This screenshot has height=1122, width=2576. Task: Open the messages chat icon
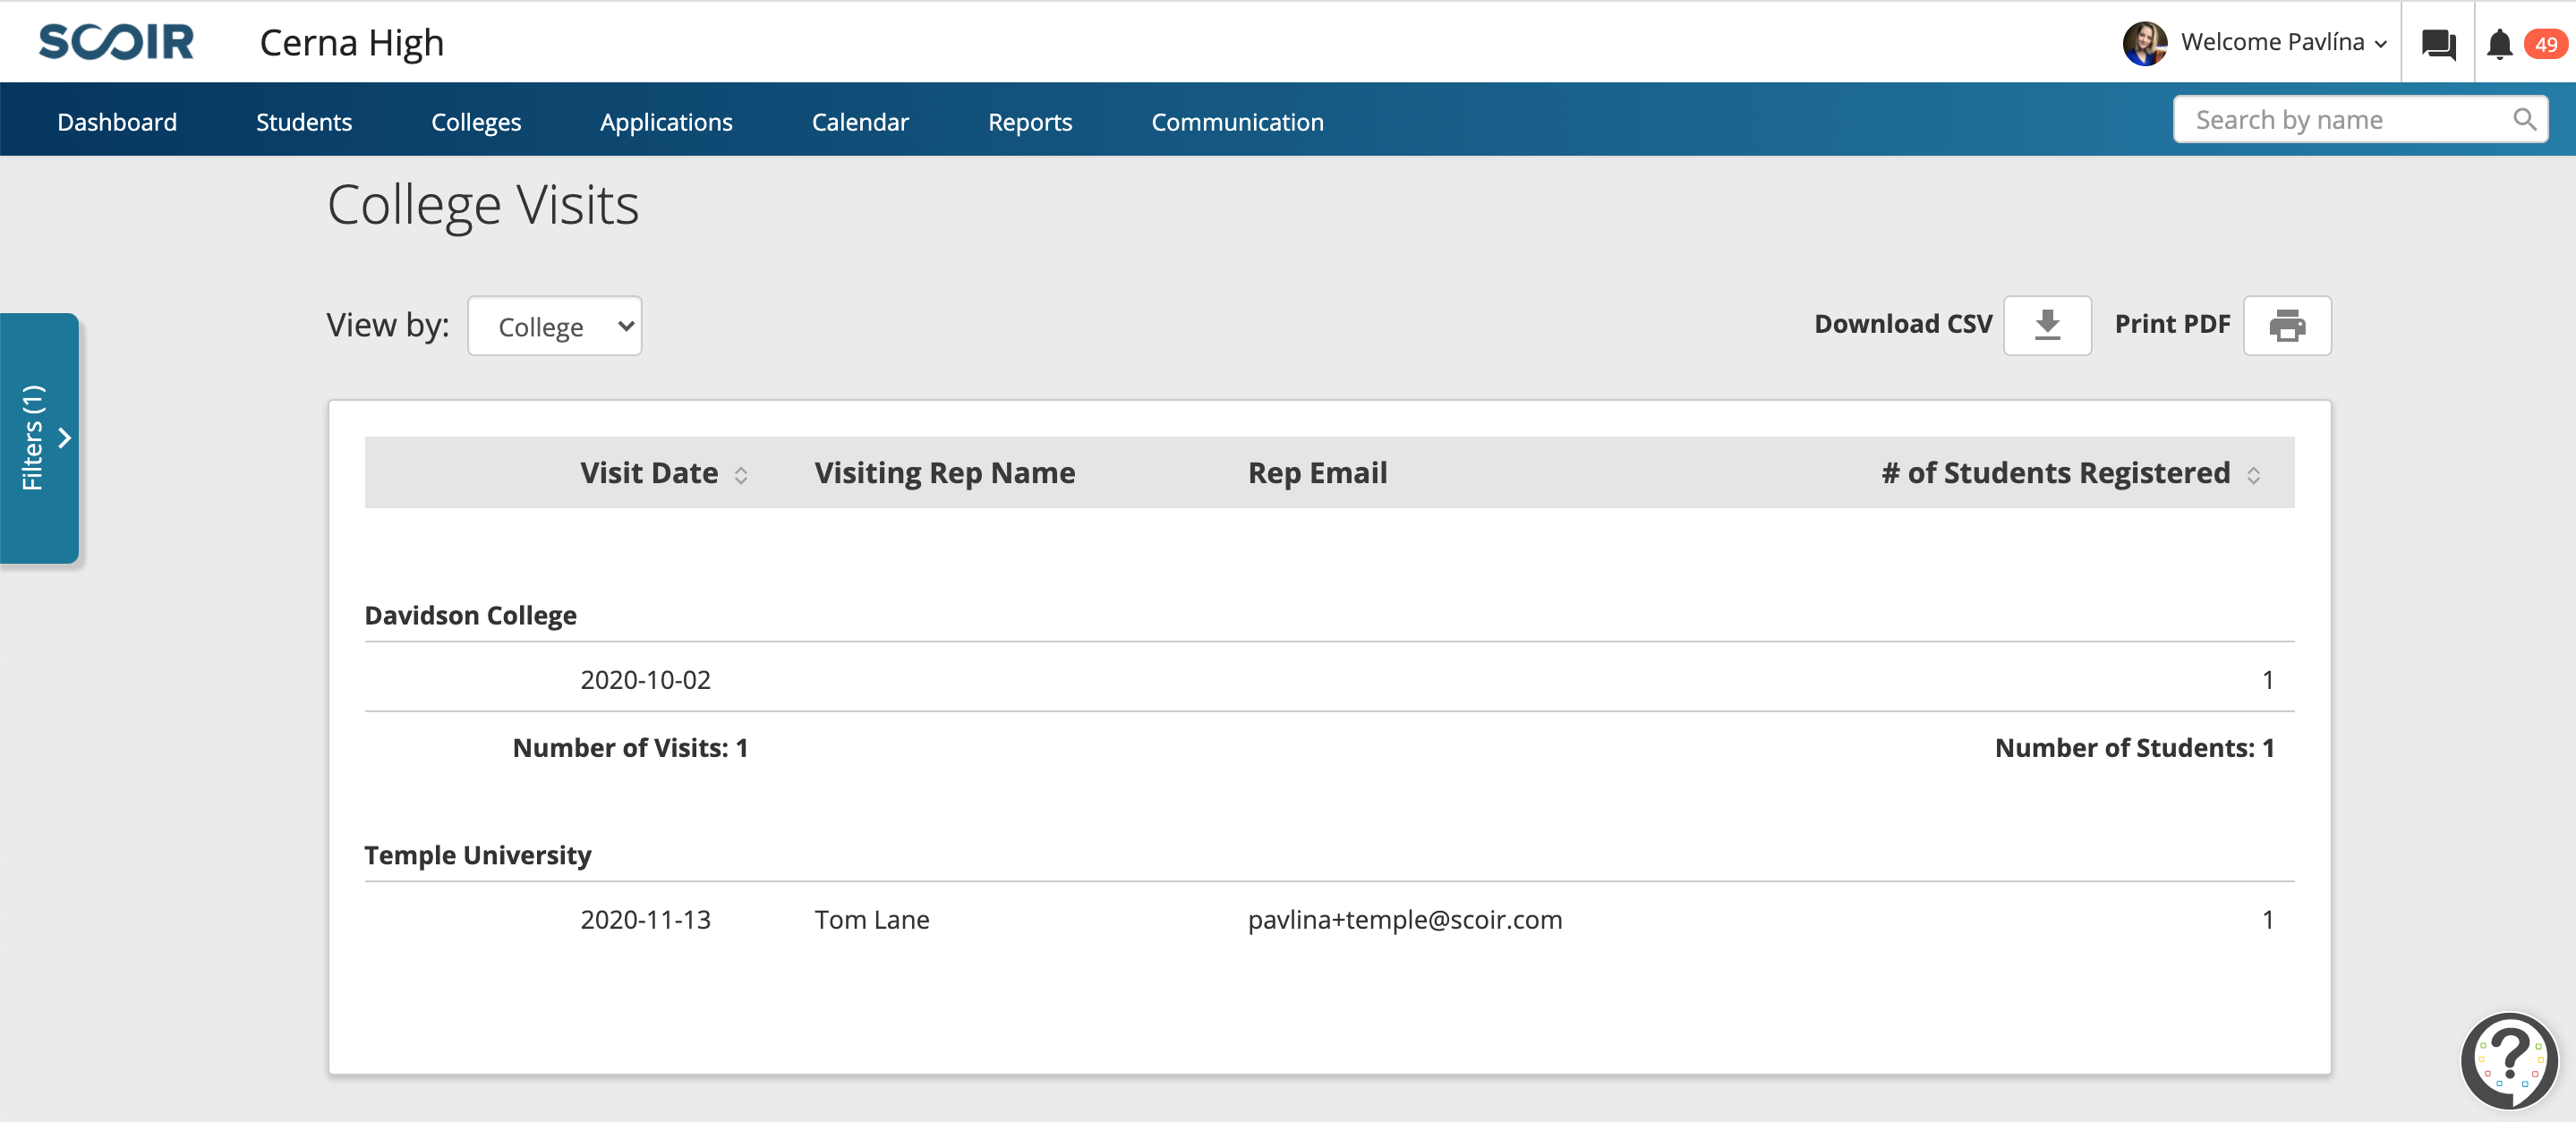click(2438, 44)
